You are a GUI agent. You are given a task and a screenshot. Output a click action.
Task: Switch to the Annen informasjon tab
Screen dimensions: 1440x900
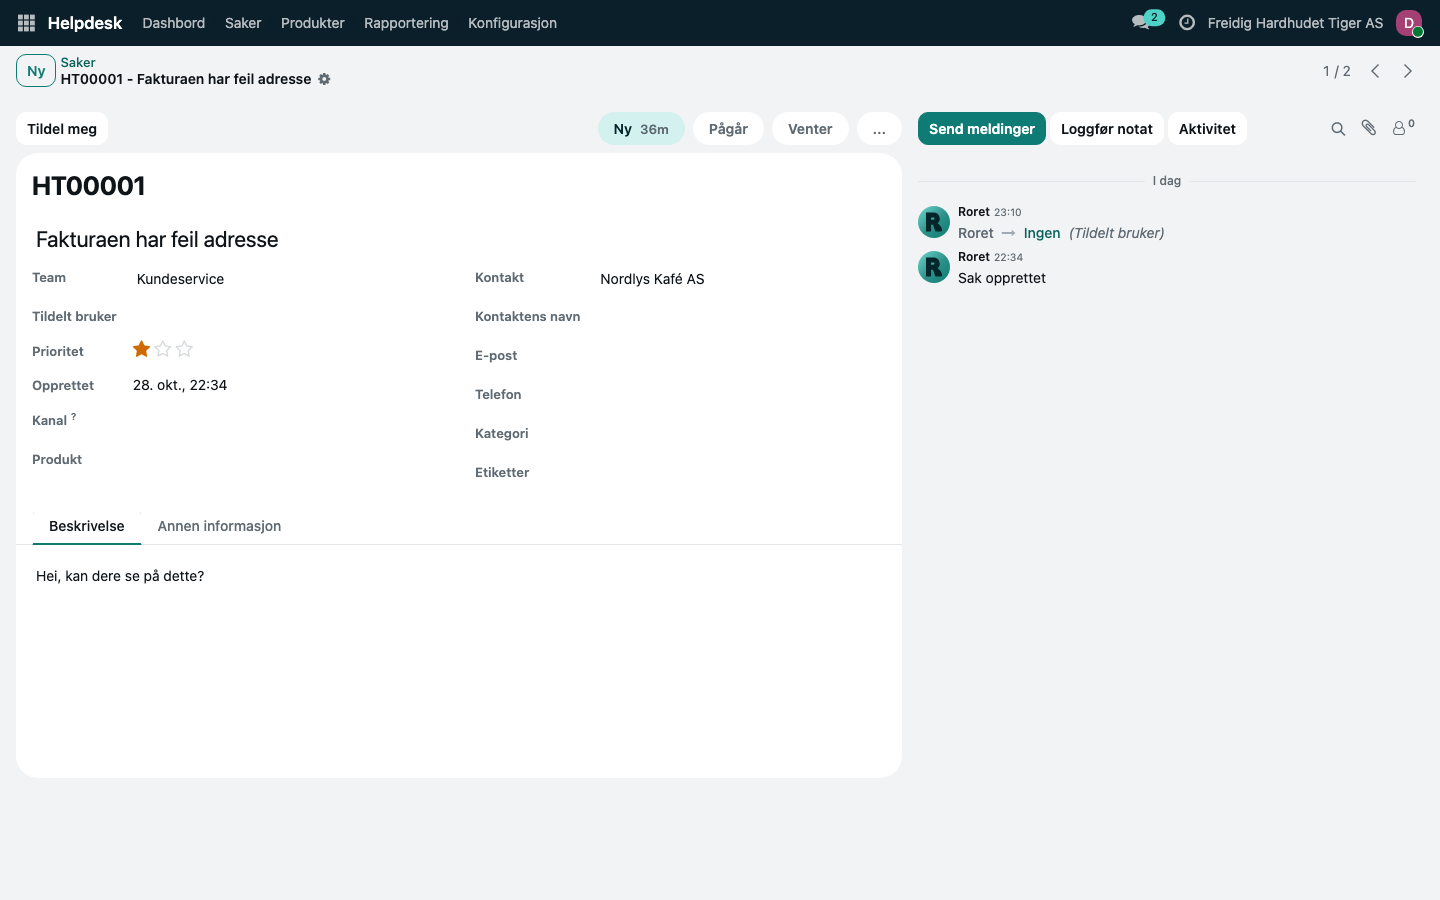click(219, 526)
